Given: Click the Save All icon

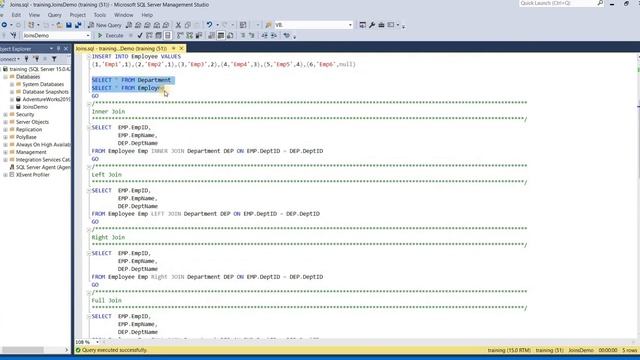Looking at the screenshot, I should point(78,25).
